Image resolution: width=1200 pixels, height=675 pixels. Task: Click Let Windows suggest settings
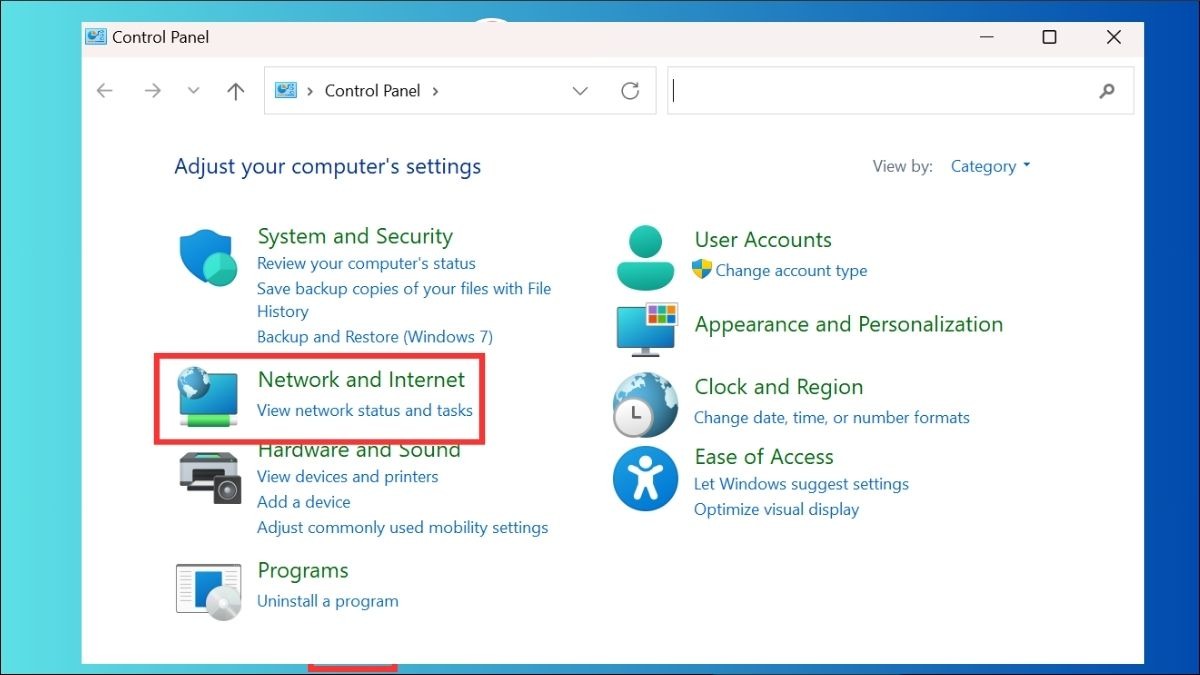click(802, 484)
